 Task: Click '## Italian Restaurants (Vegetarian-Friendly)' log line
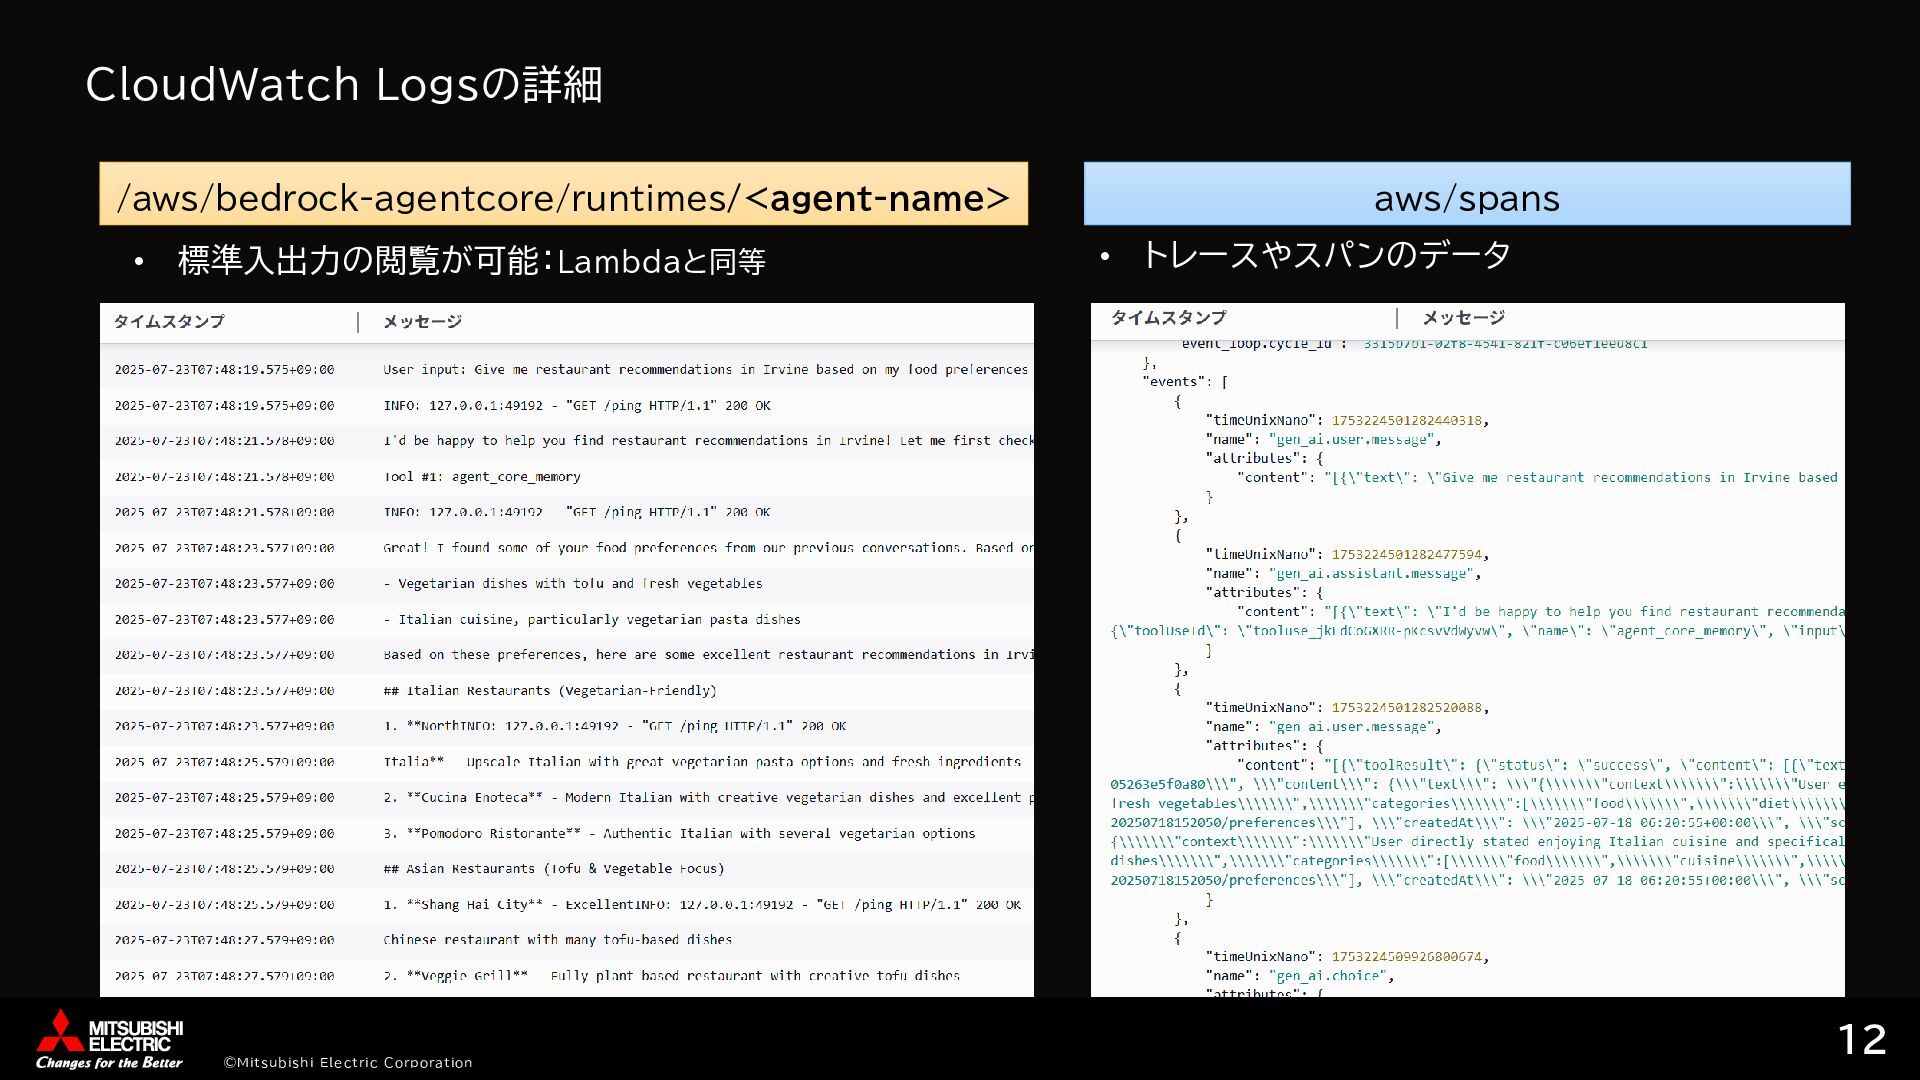tap(549, 690)
